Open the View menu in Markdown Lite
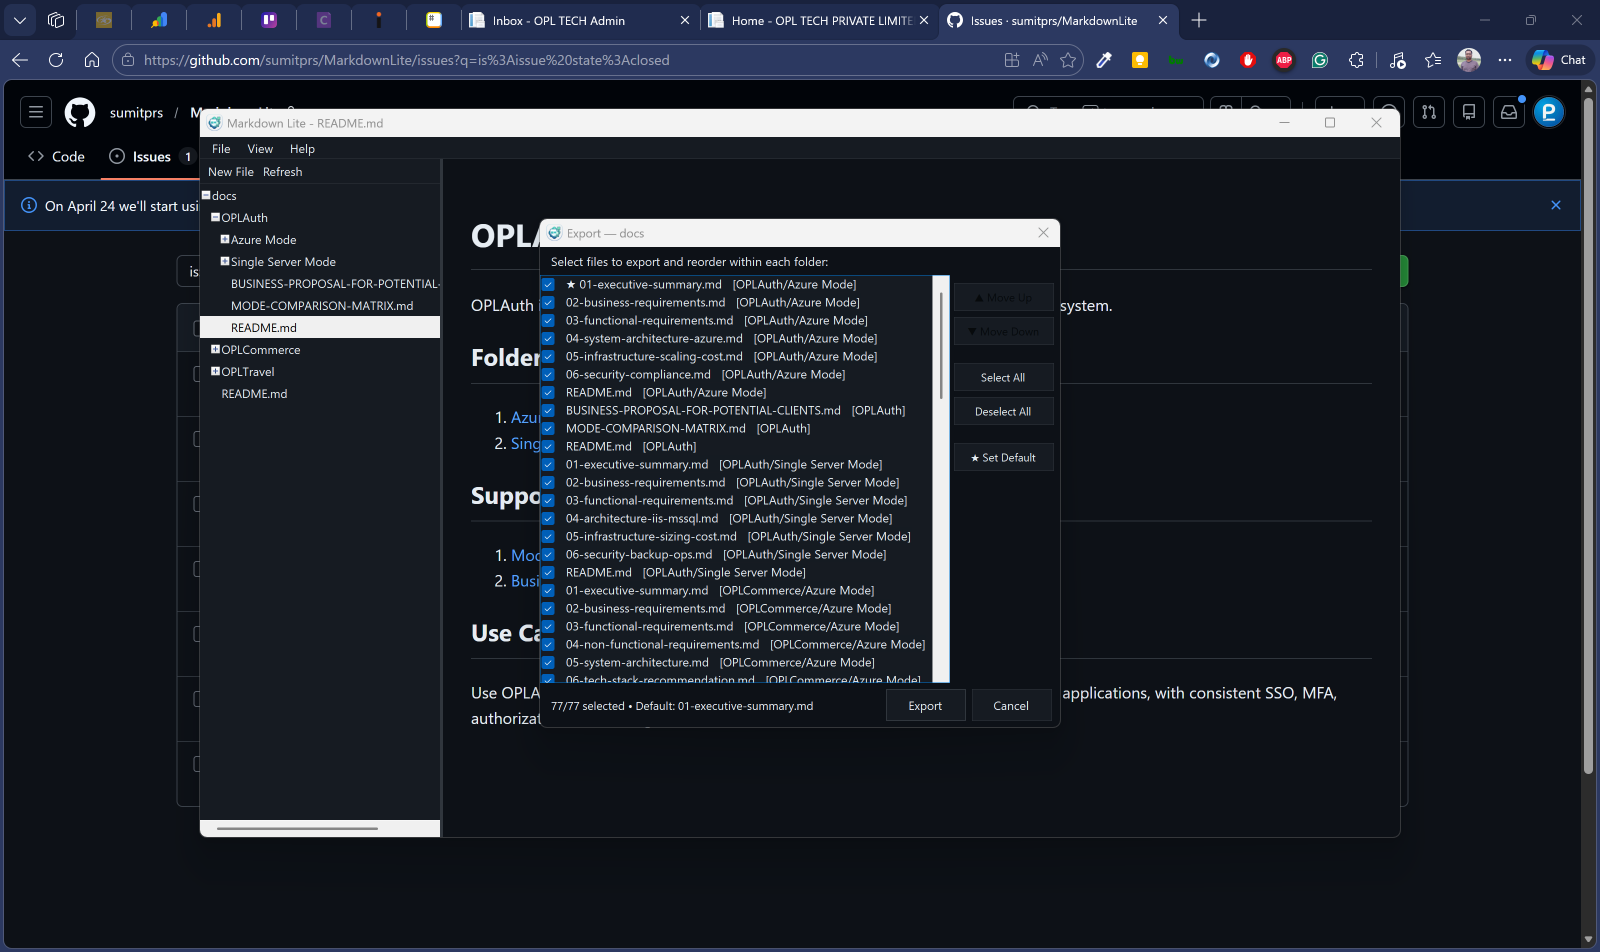 (260, 148)
